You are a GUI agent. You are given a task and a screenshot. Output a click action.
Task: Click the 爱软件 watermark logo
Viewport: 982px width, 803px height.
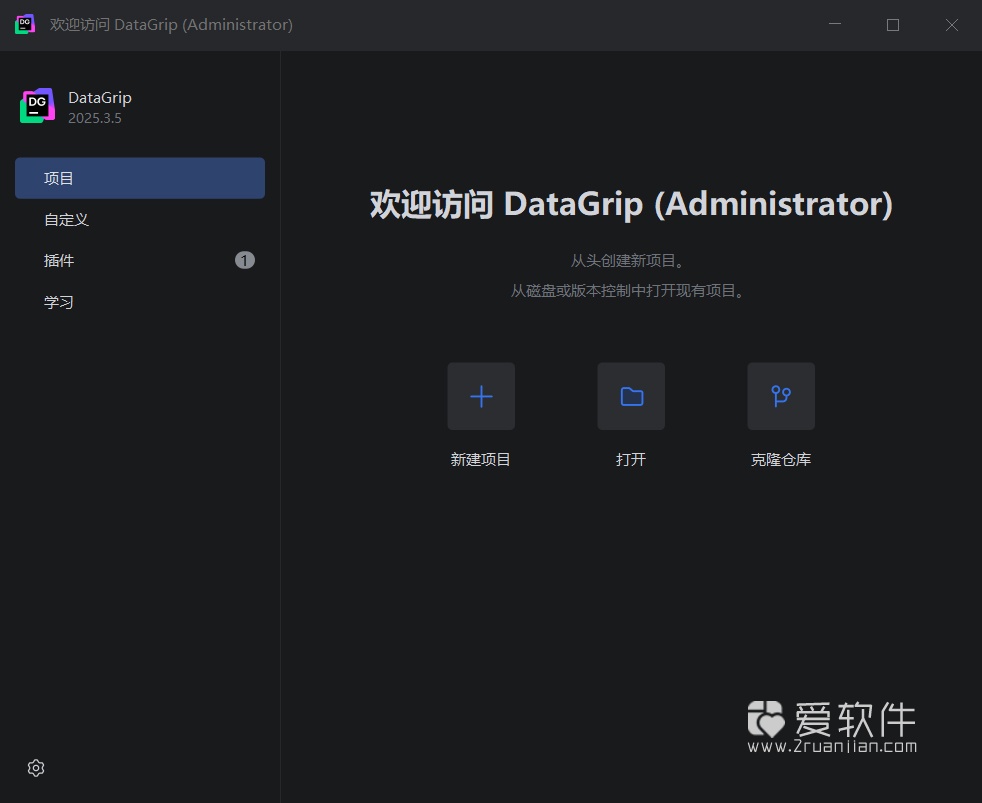tap(766, 717)
